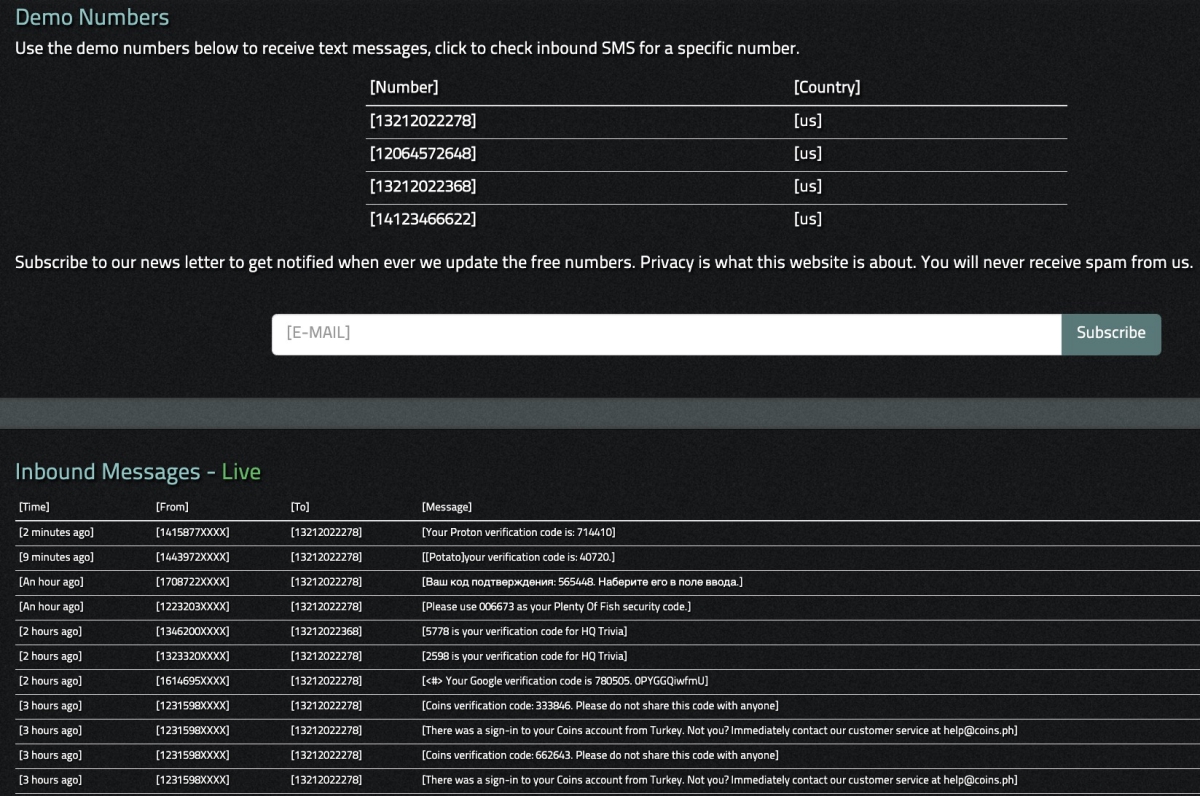This screenshot has width=1200, height=796.
Task: Click demo number 12064572648
Action: pos(423,154)
